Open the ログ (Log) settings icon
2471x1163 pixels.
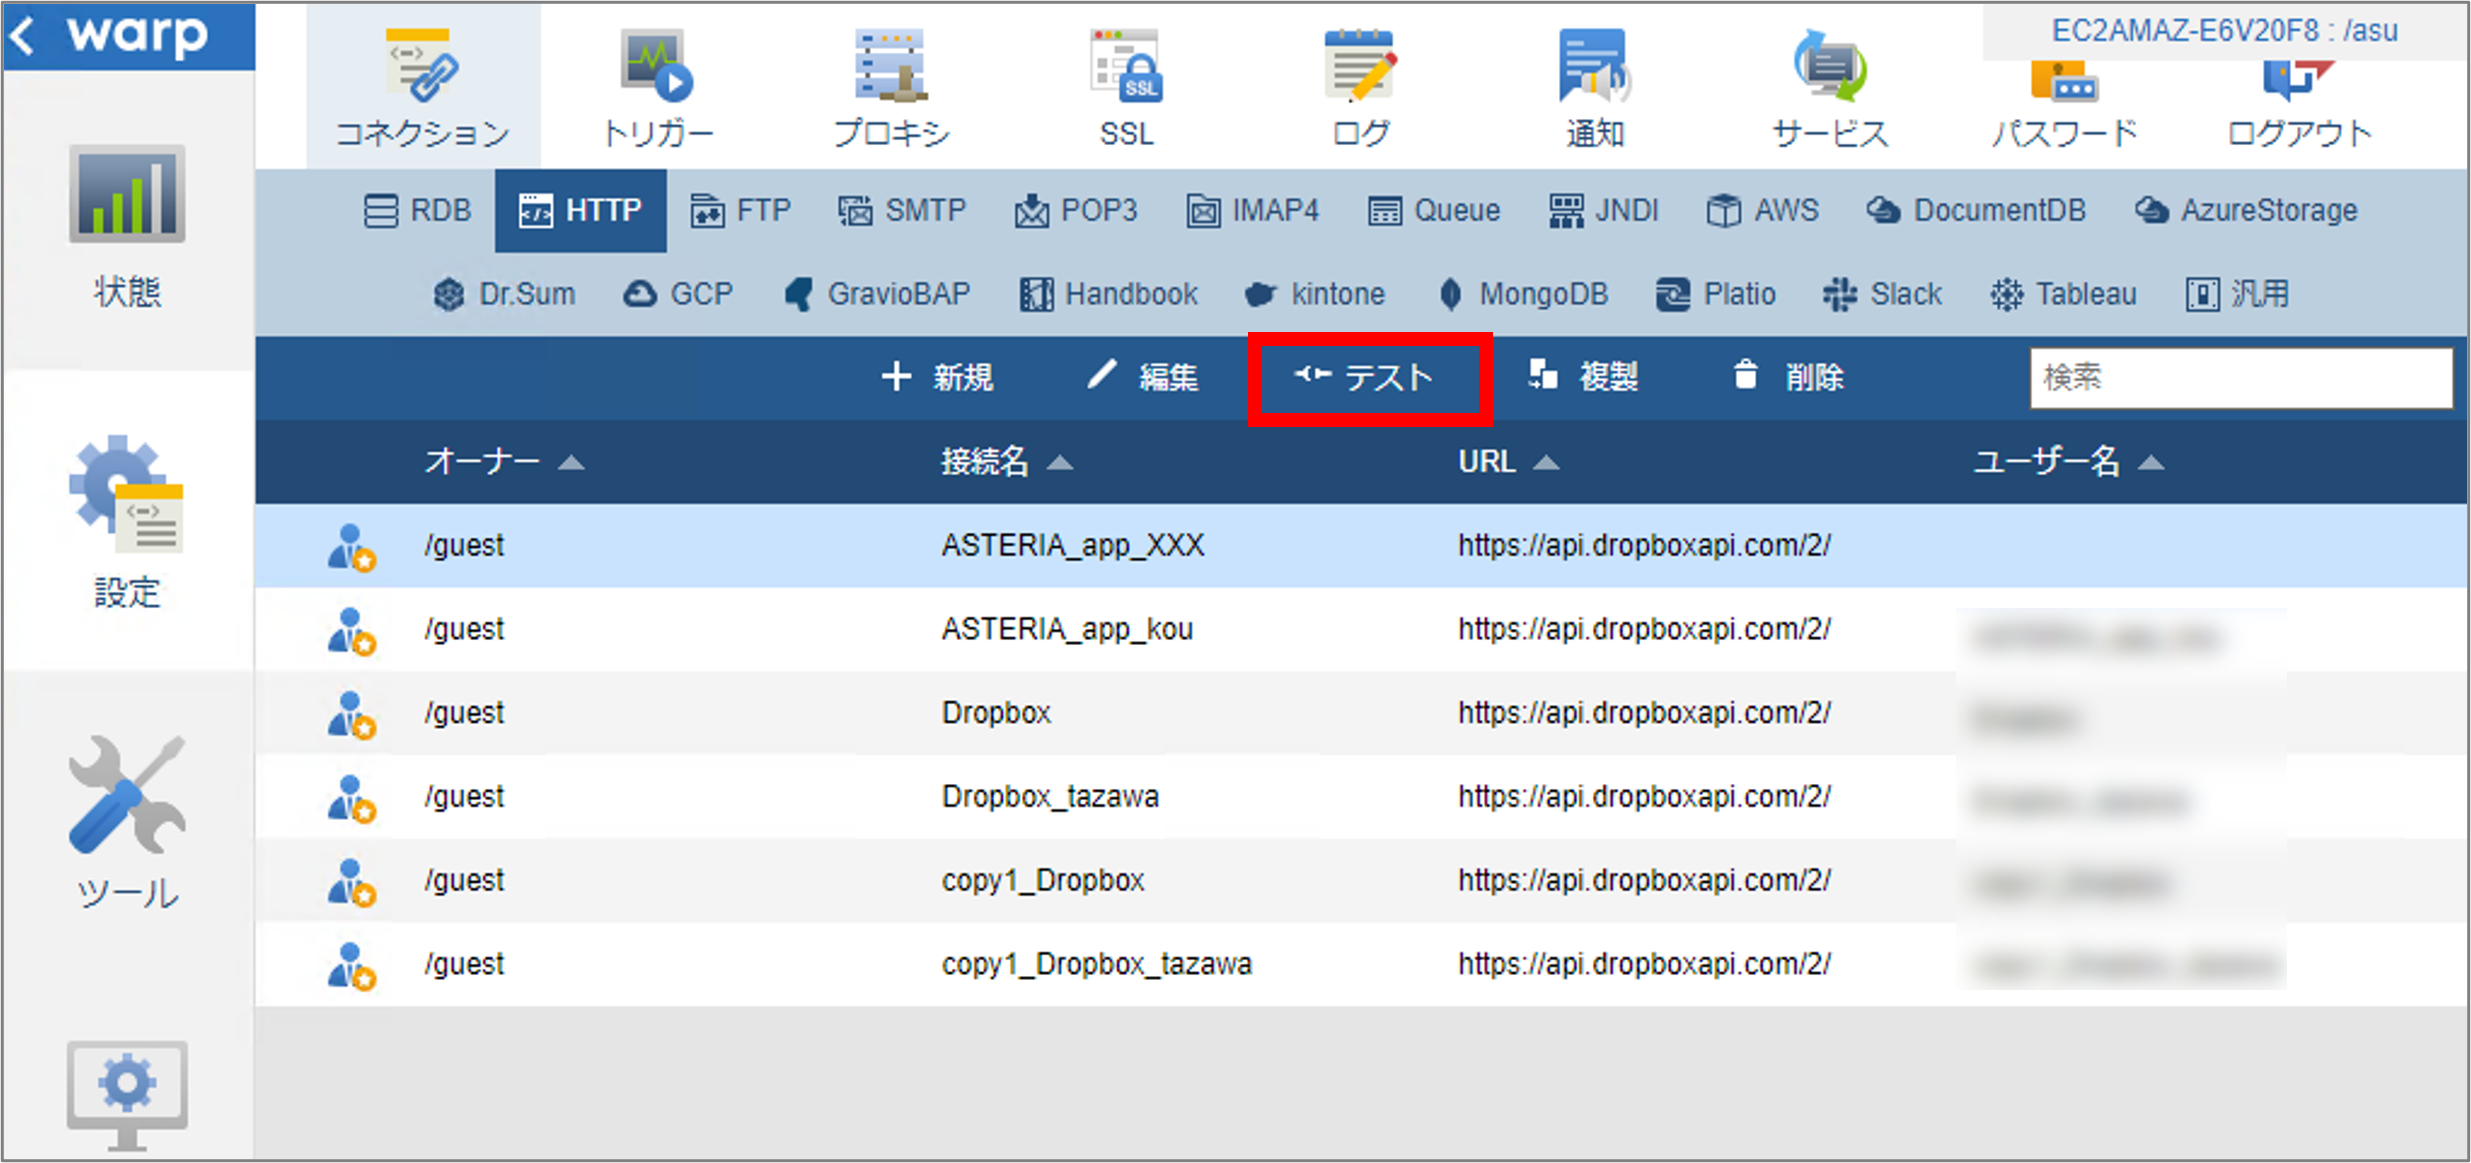click(1360, 88)
